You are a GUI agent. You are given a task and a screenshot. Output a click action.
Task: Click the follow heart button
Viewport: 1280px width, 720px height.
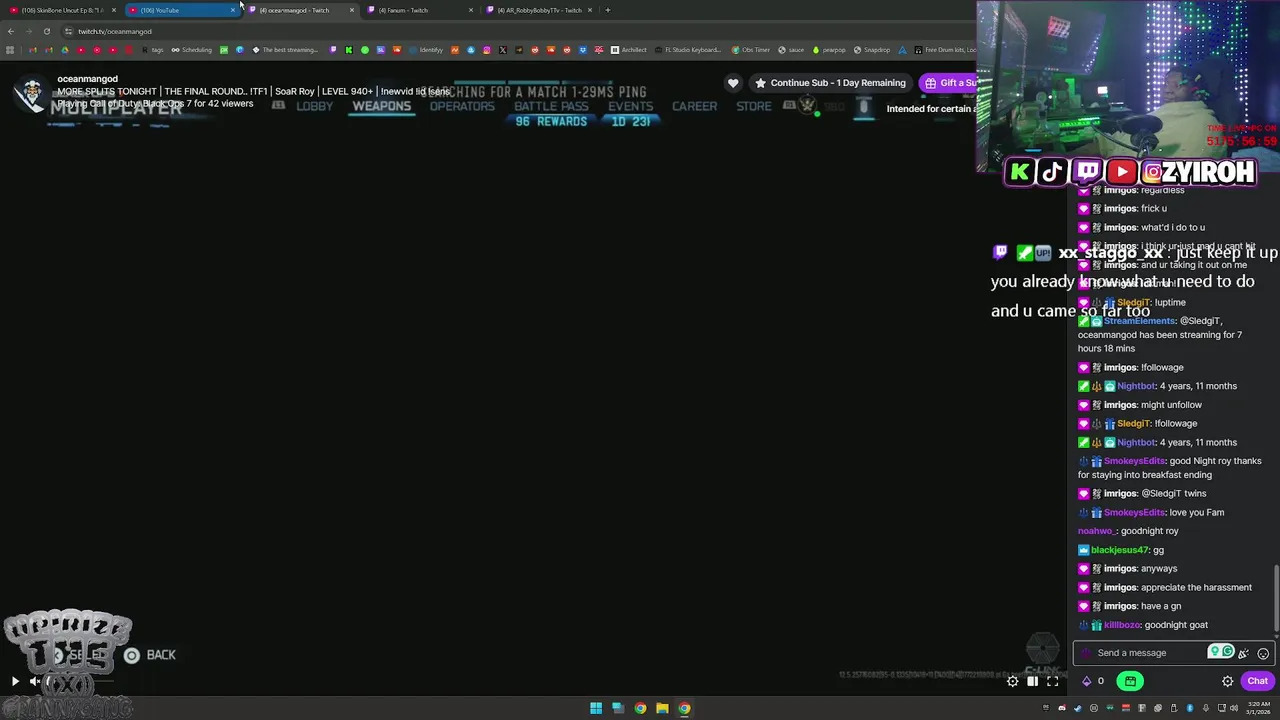[733, 83]
